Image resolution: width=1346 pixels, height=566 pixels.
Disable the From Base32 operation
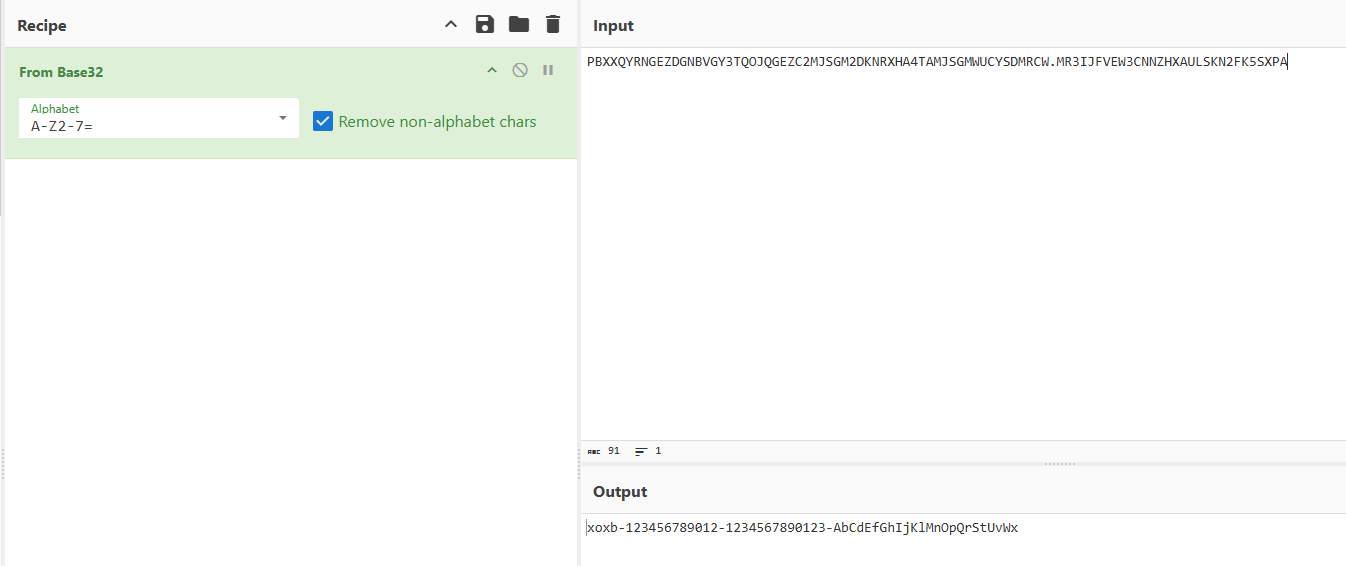tap(520, 70)
